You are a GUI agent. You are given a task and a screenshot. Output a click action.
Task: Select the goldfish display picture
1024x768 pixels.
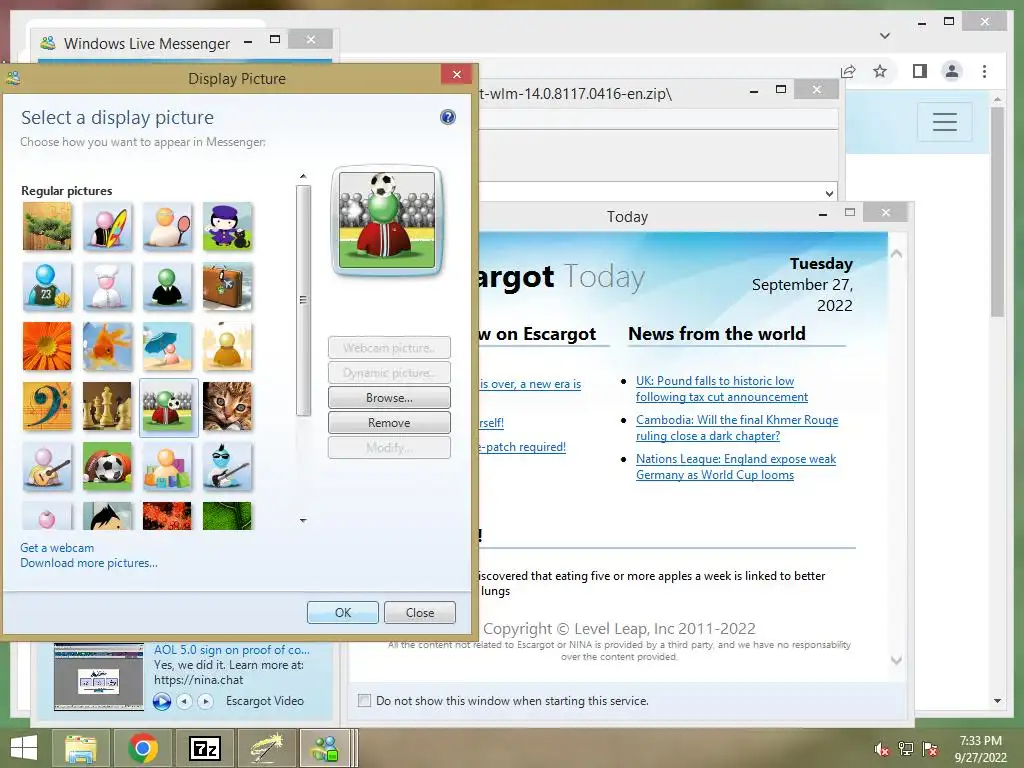click(x=107, y=347)
